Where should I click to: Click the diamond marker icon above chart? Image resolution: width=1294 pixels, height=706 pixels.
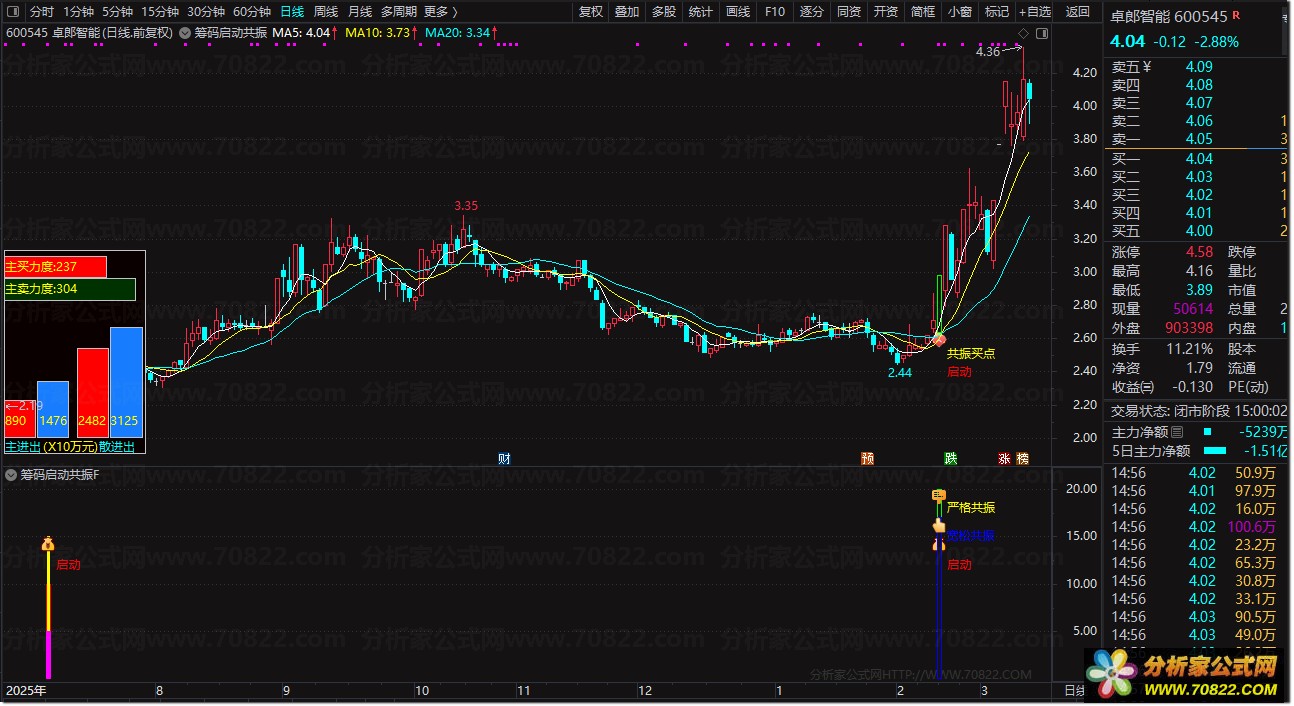(1022, 33)
